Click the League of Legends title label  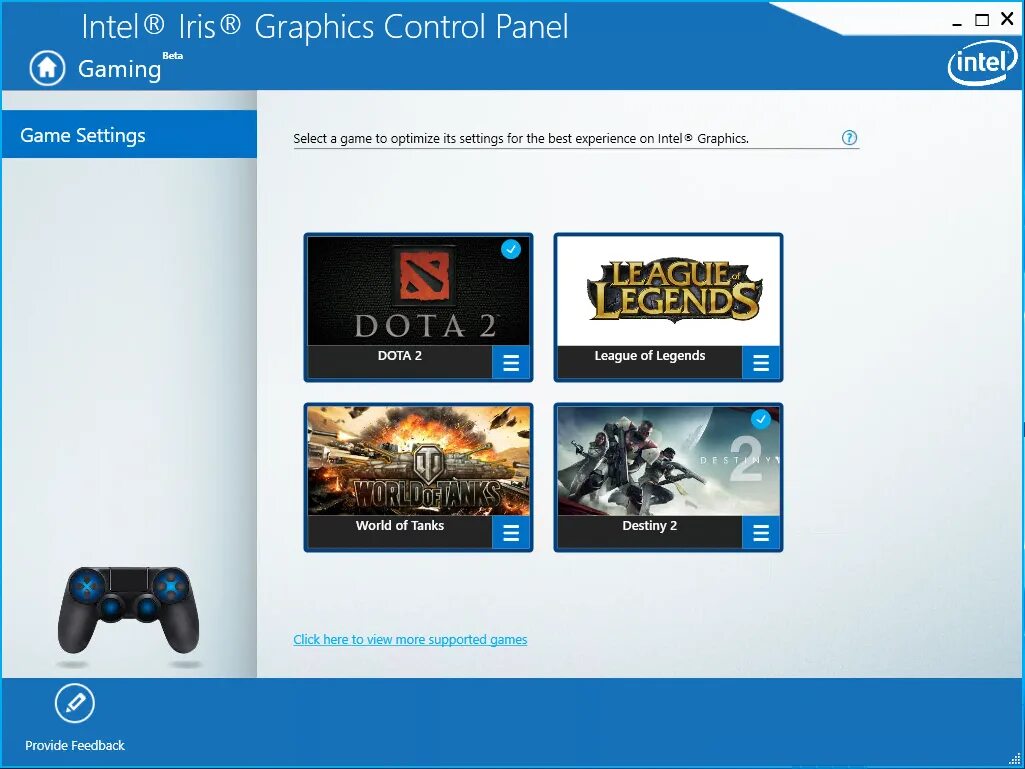pyautogui.click(x=650, y=356)
